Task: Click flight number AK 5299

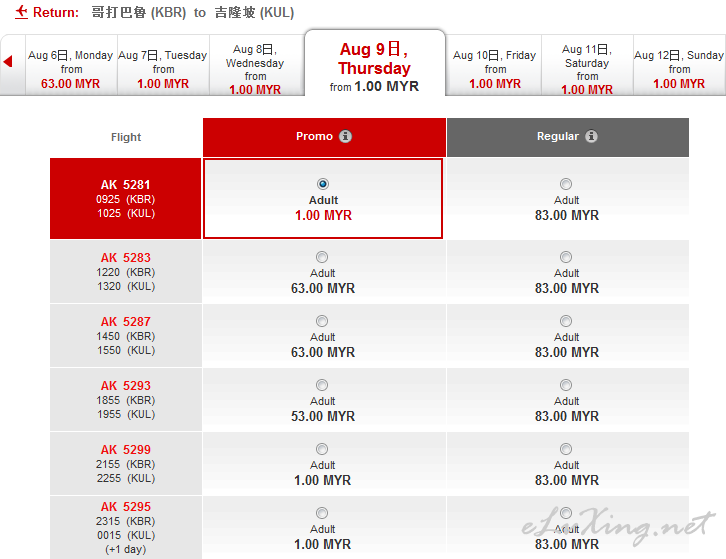Action: coord(125,449)
